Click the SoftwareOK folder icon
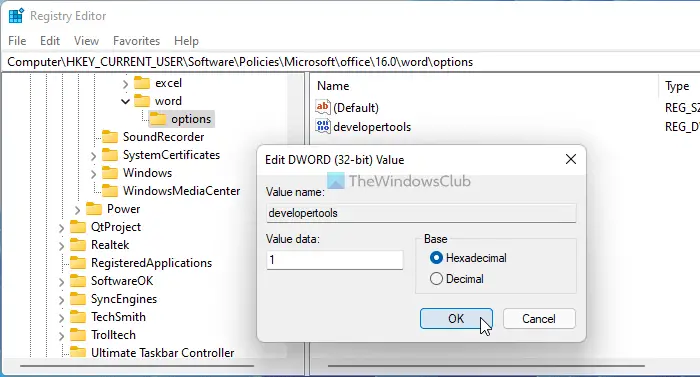The height and width of the screenshot is (377, 700). click(x=78, y=281)
